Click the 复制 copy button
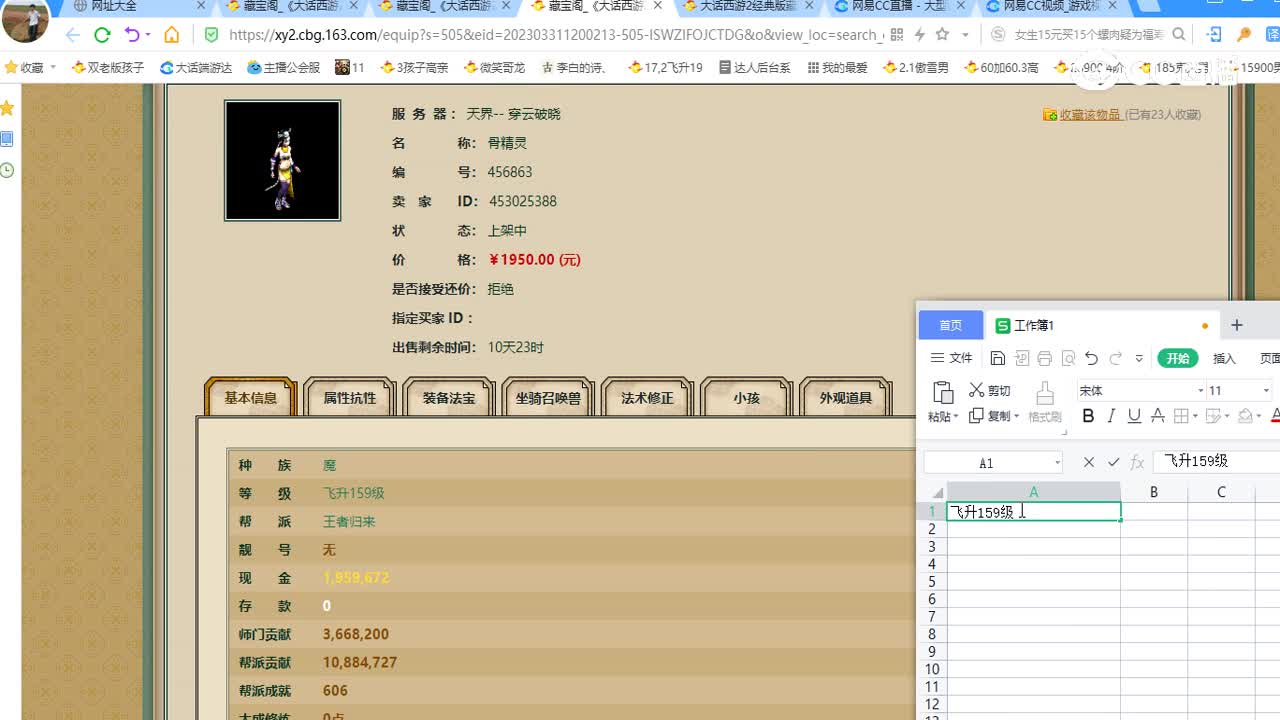Viewport: 1280px width, 720px height. click(990, 416)
